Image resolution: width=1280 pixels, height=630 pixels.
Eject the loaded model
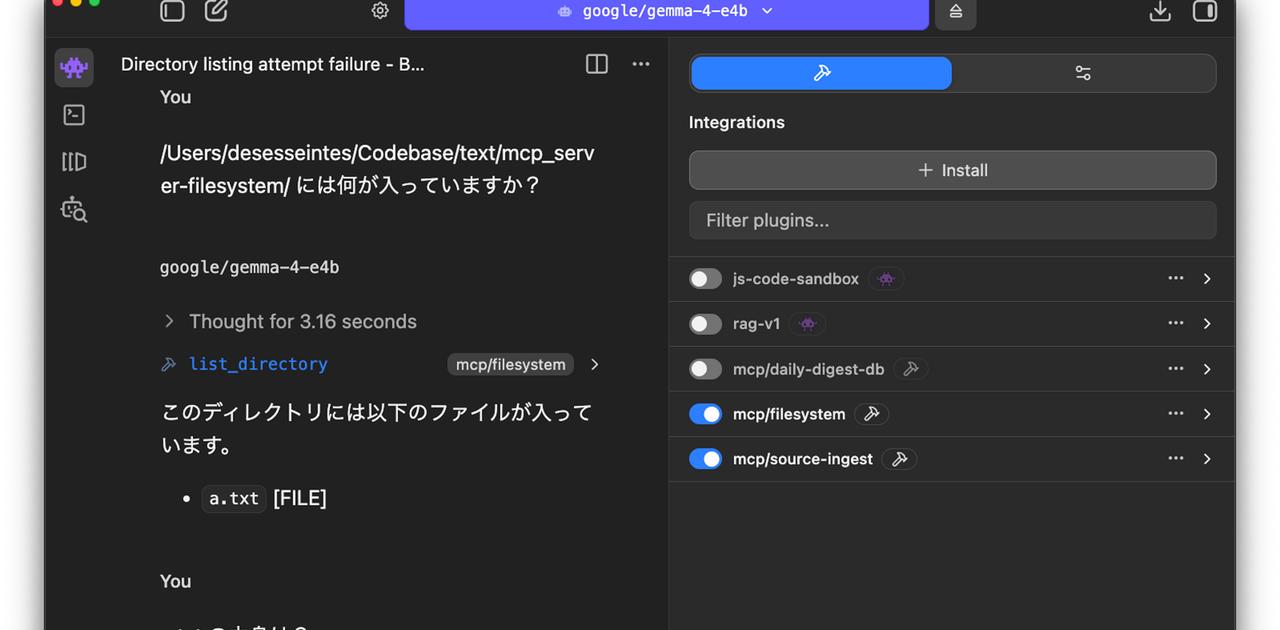coord(956,11)
